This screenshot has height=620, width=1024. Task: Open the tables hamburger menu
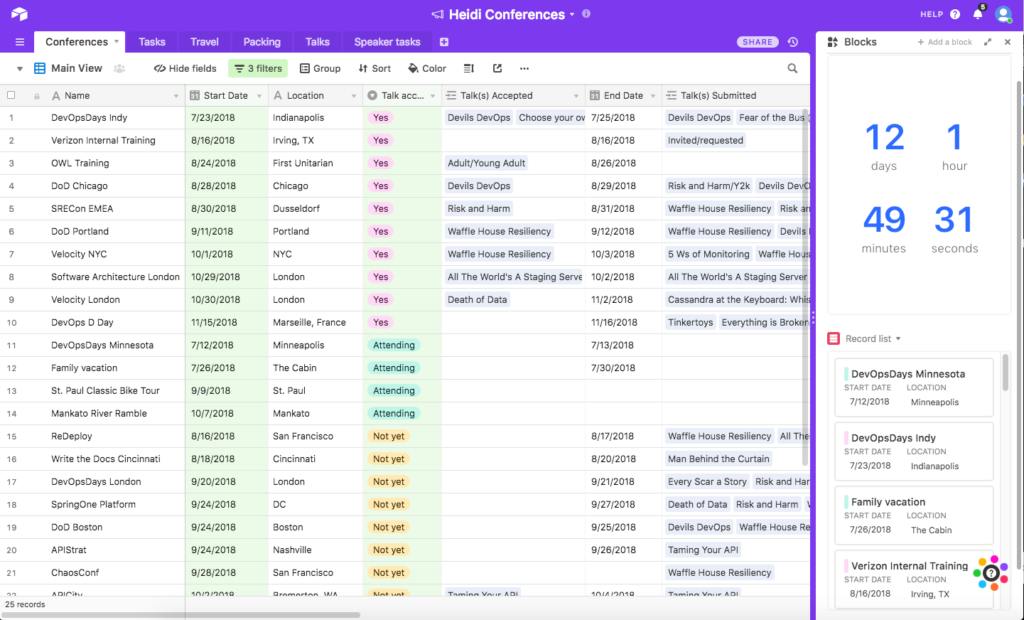(20, 42)
